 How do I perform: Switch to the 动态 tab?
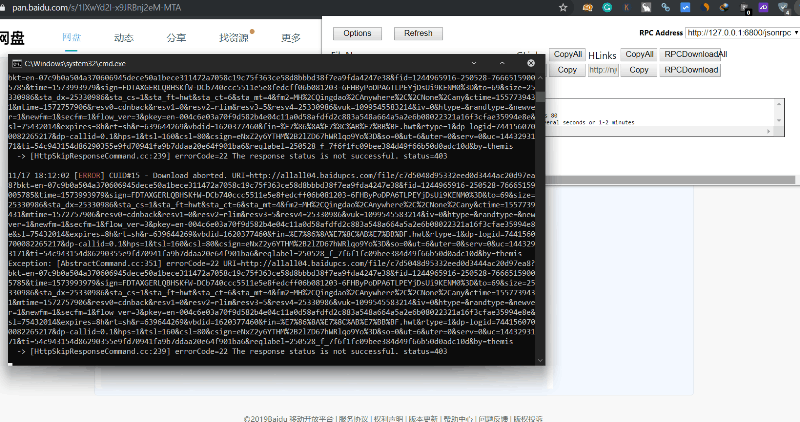coord(123,38)
